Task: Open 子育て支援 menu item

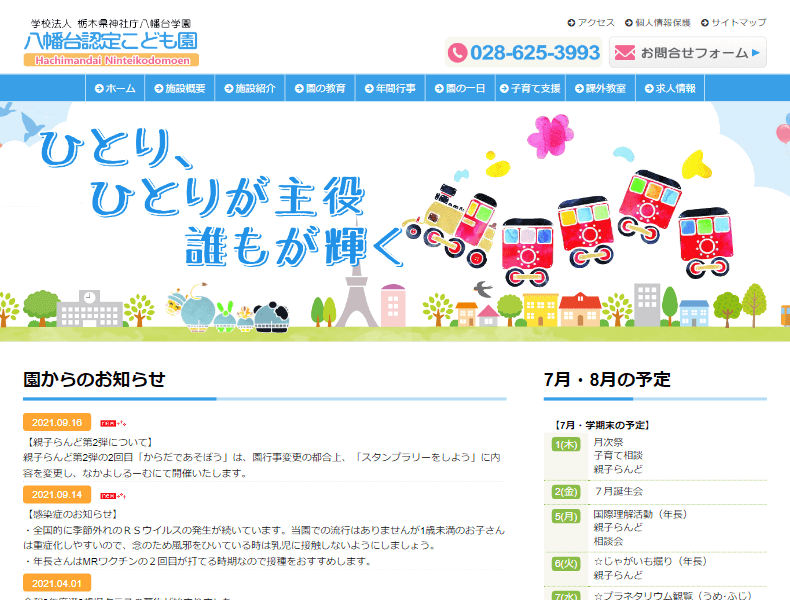Action: 531,88
